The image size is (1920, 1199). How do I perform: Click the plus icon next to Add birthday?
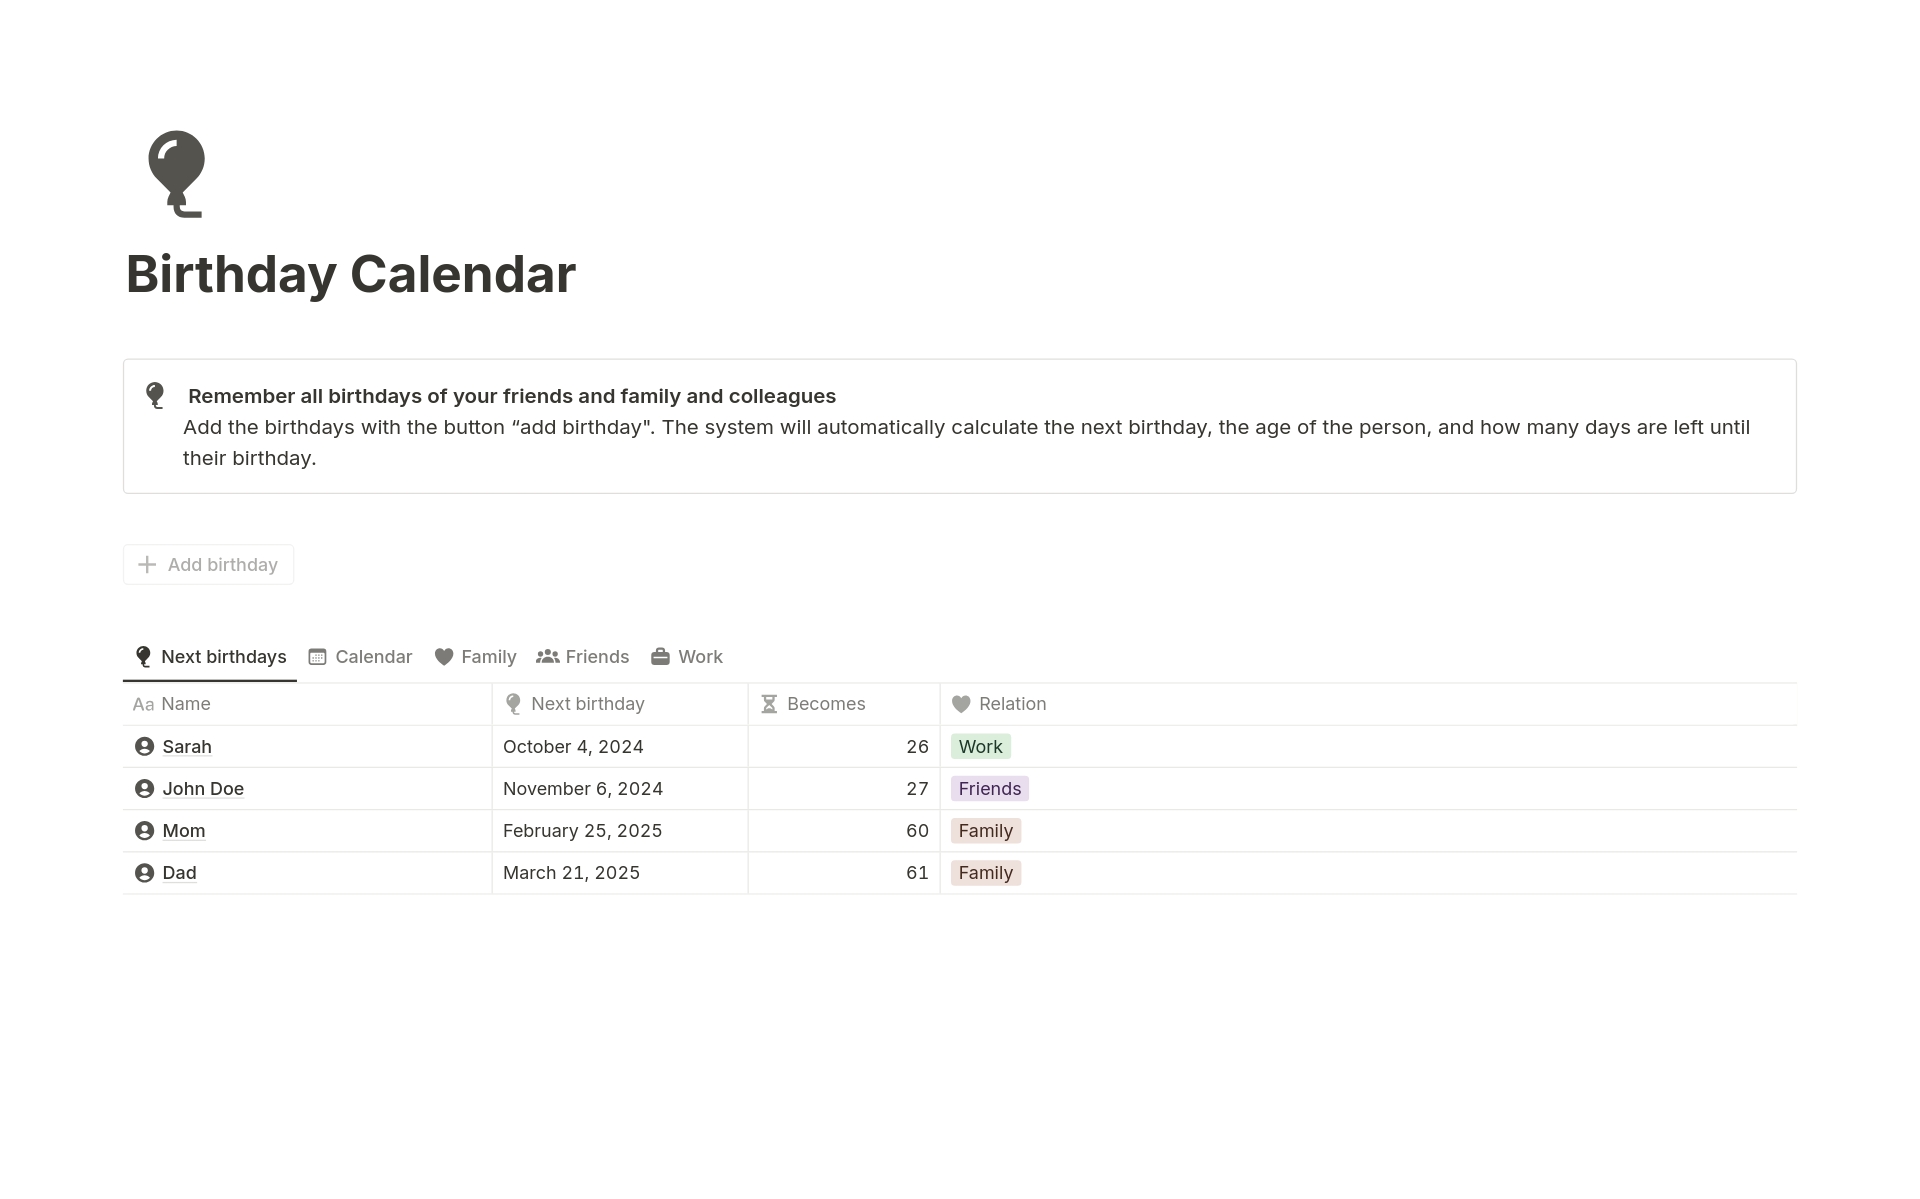(149, 564)
